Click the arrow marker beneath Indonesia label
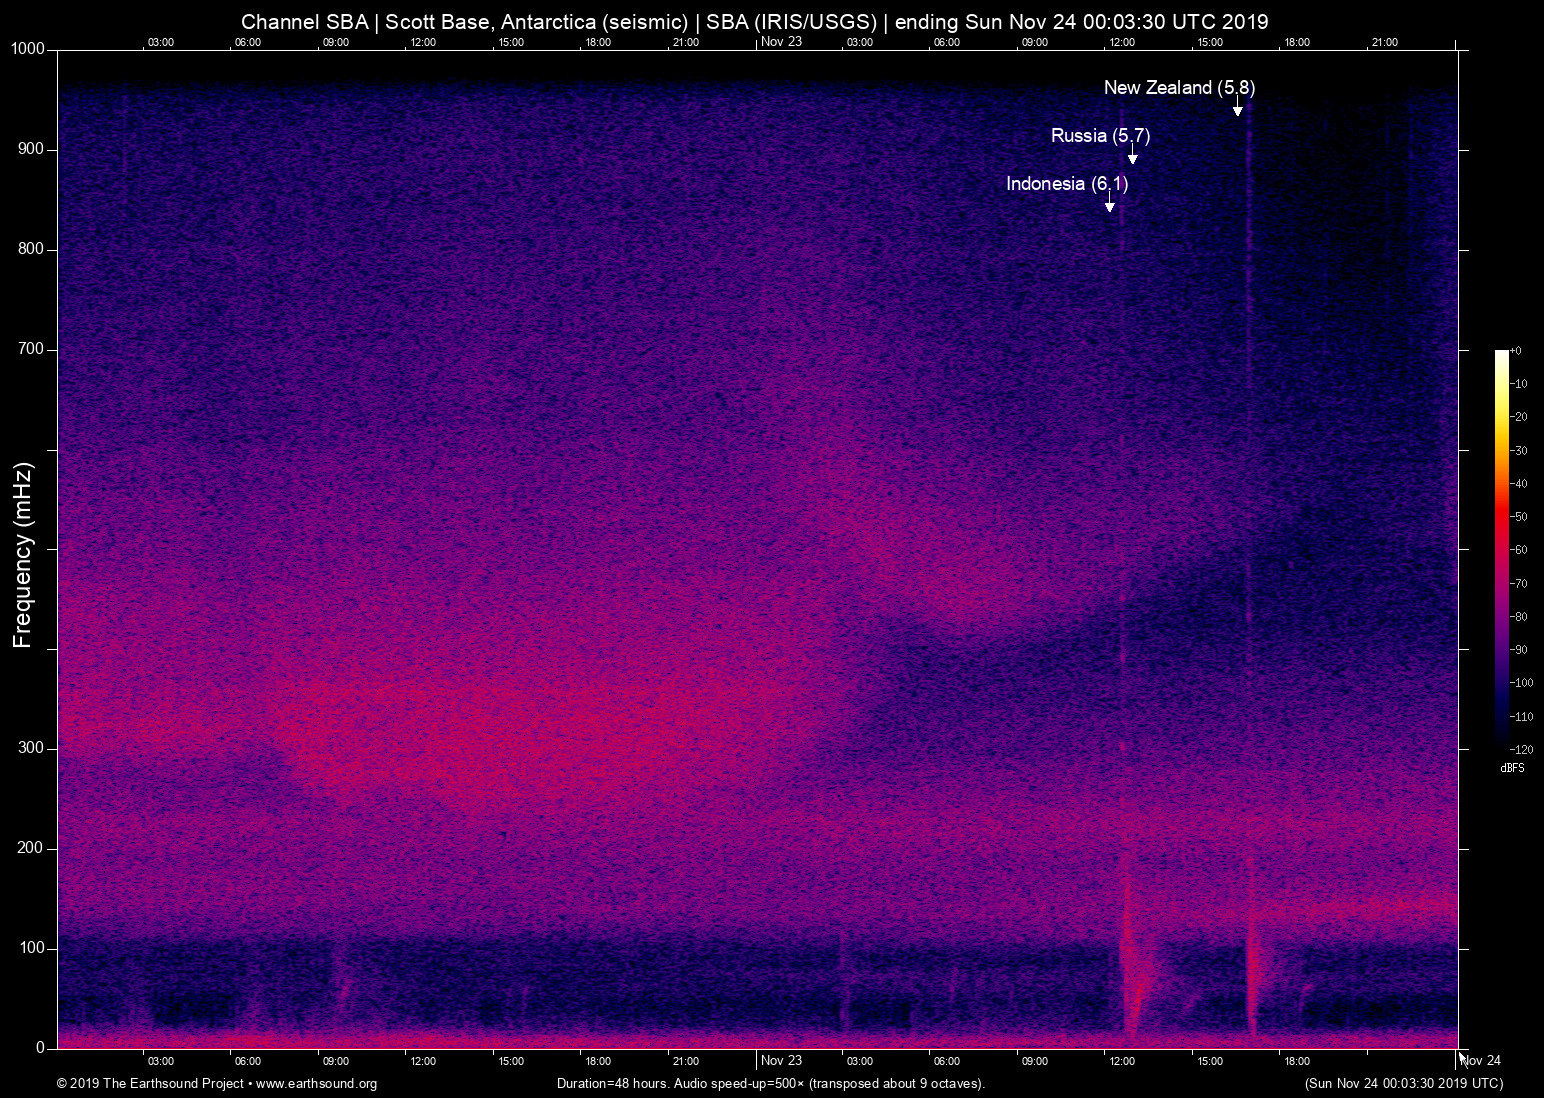Image resolution: width=1544 pixels, height=1098 pixels. click(1109, 202)
